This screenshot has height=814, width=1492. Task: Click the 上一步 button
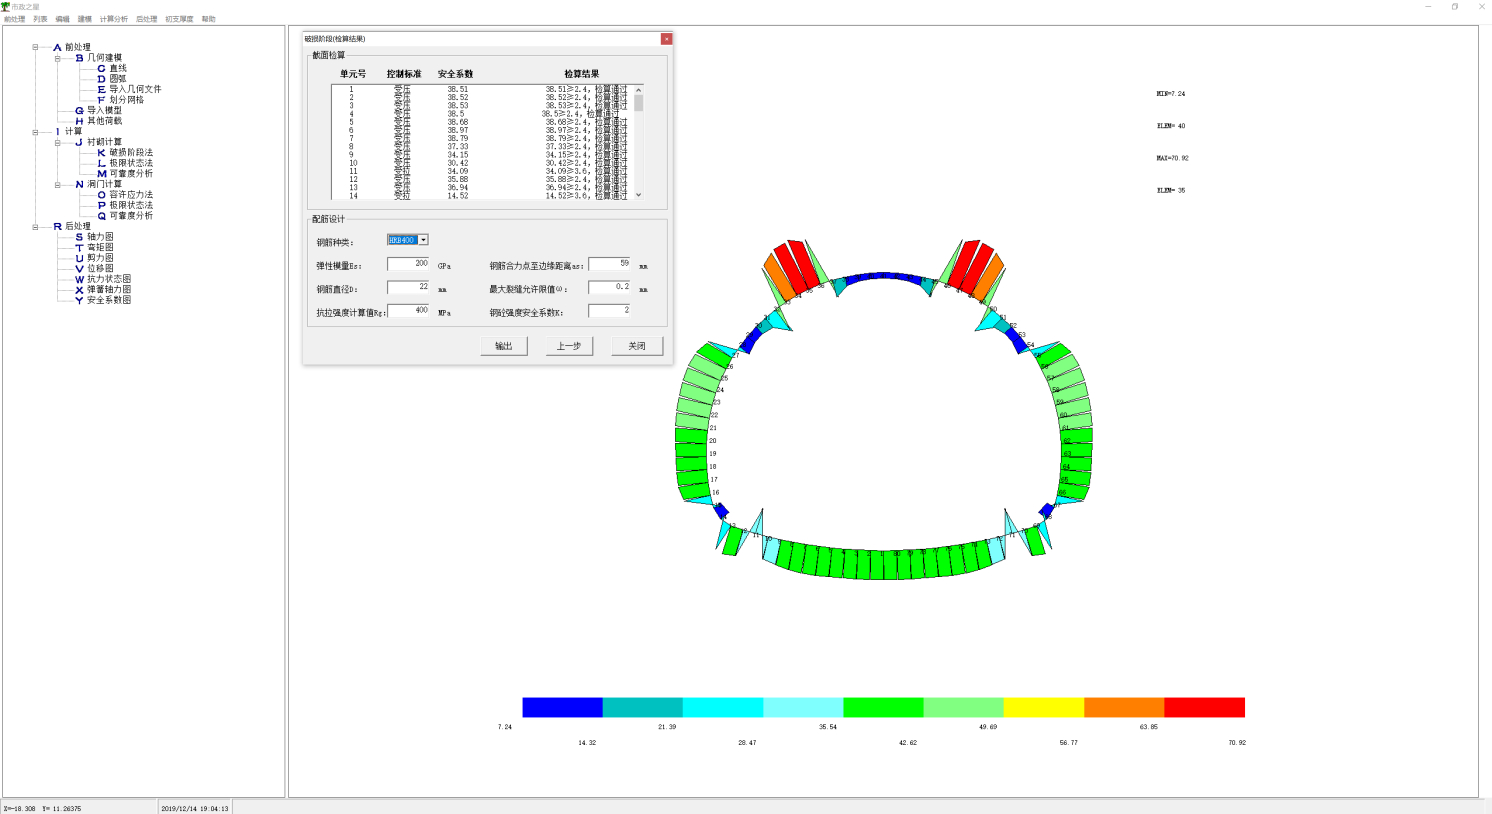tap(569, 346)
